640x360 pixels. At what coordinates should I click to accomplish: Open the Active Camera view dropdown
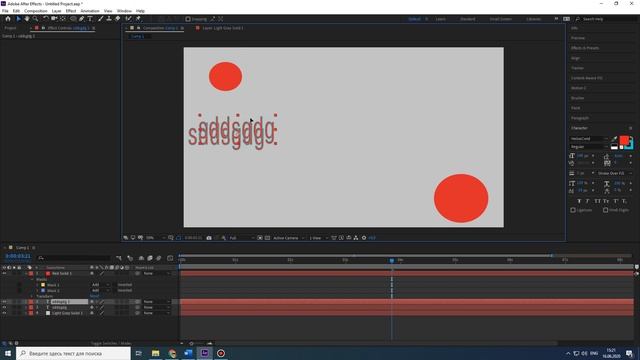(x=289, y=238)
